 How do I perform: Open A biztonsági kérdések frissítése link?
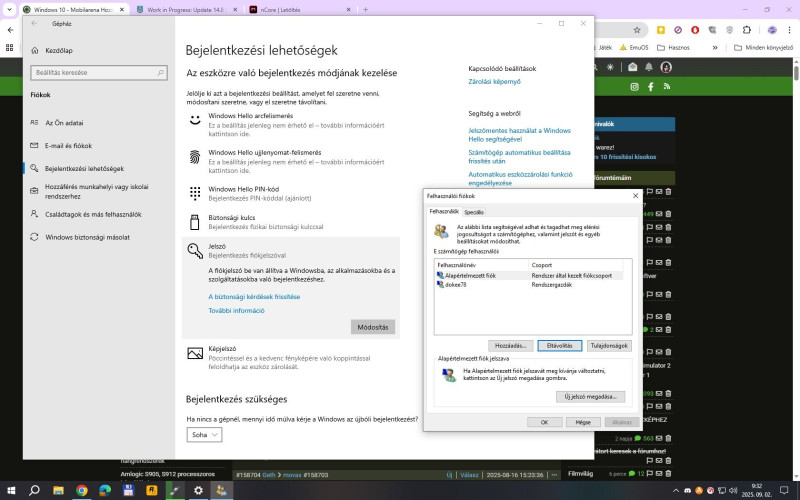254,296
